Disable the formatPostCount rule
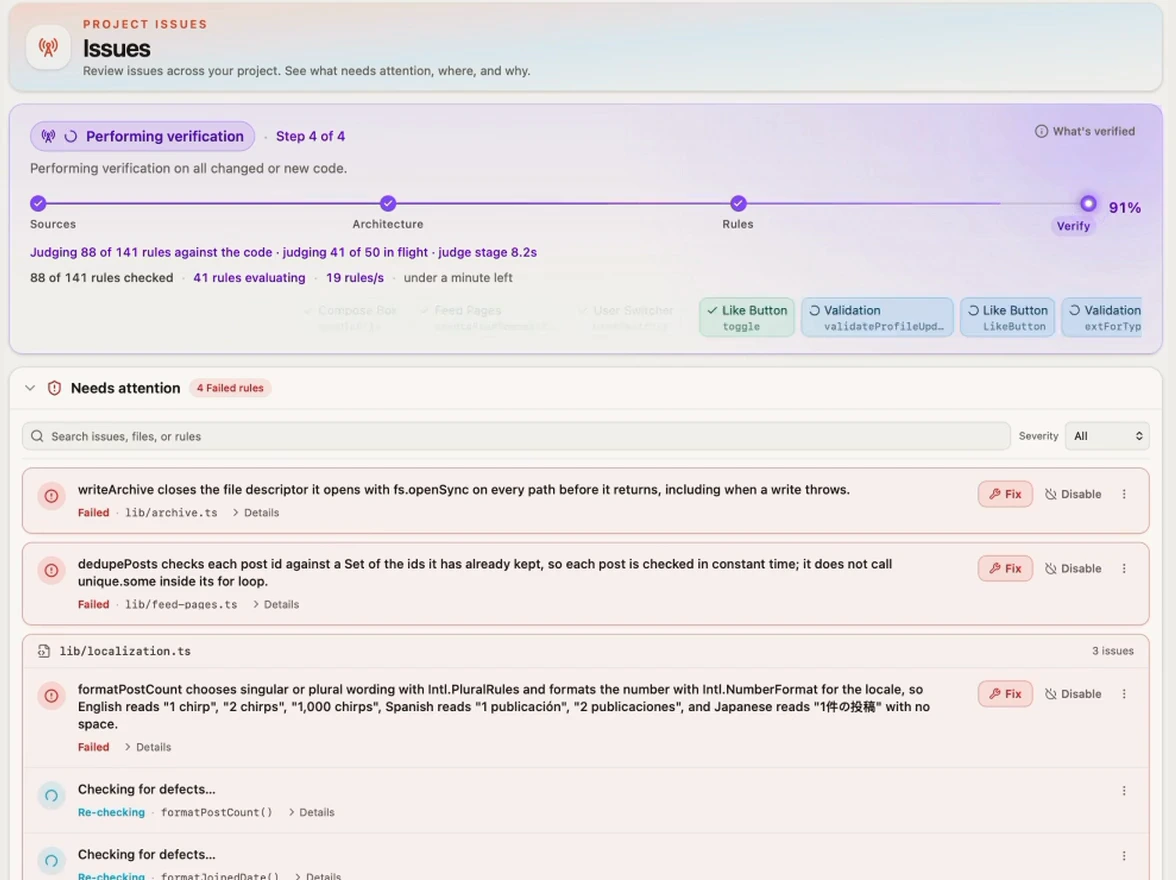This screenshot has width=1176, height=880. [x=1073, y=694]
